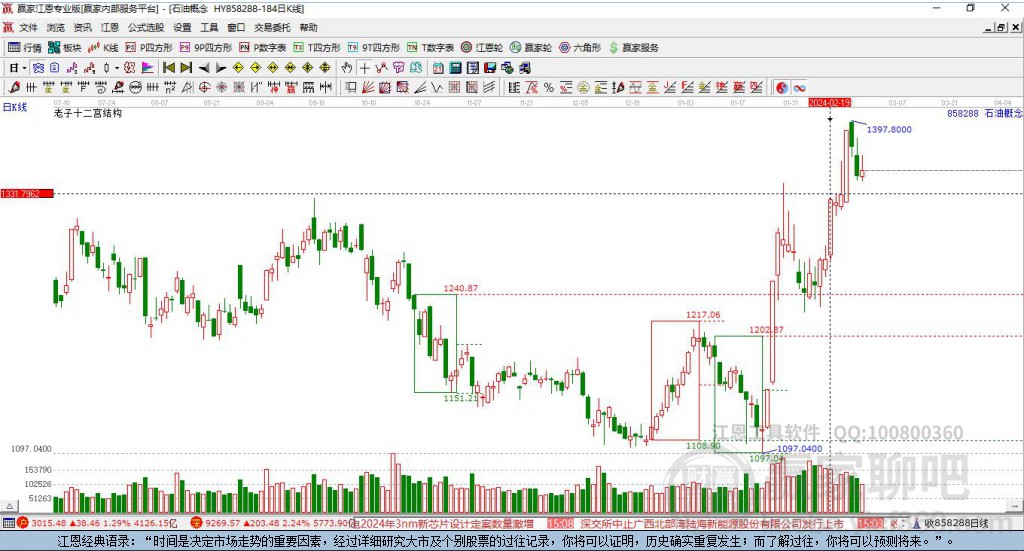
Task: Click the 深交所中止 news headline in the ticker
Action: [712, 524]
